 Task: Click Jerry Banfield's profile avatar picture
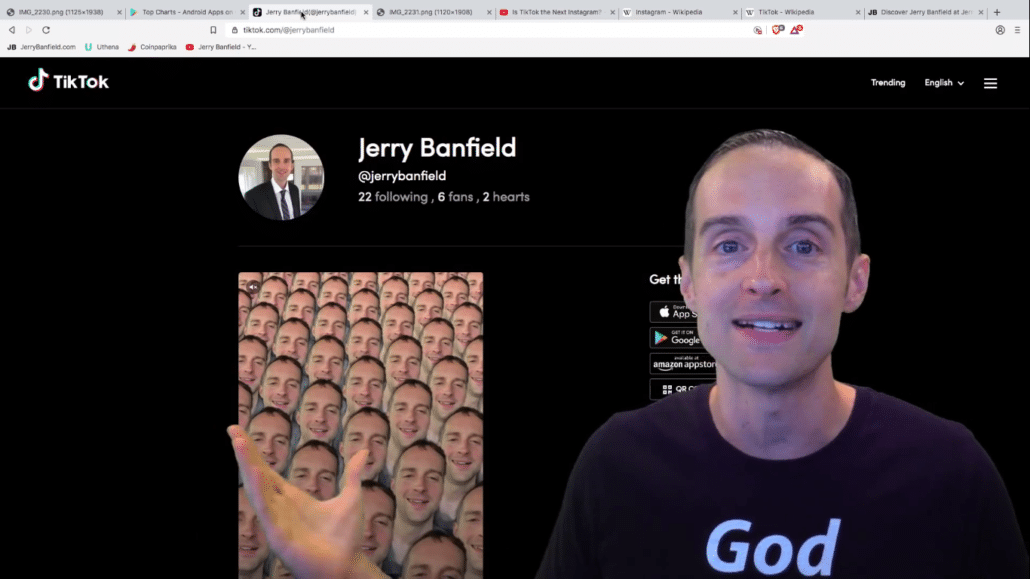tap(281, 177)
